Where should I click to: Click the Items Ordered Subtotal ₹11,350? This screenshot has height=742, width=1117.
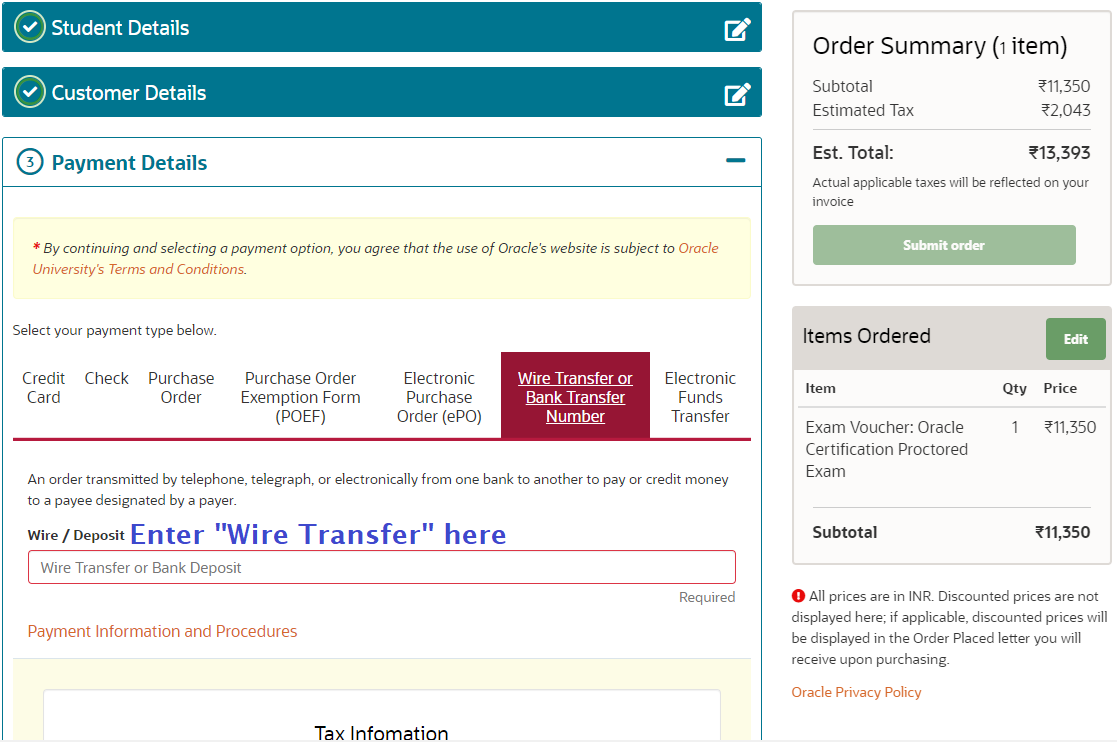1062,533
